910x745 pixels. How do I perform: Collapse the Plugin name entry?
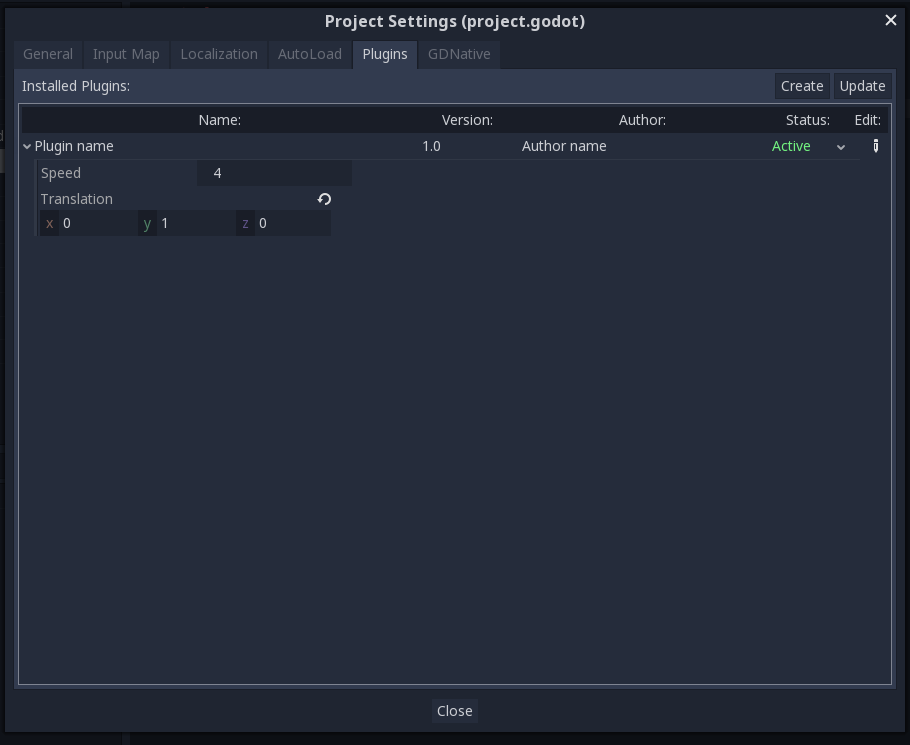tap(27, 146)
